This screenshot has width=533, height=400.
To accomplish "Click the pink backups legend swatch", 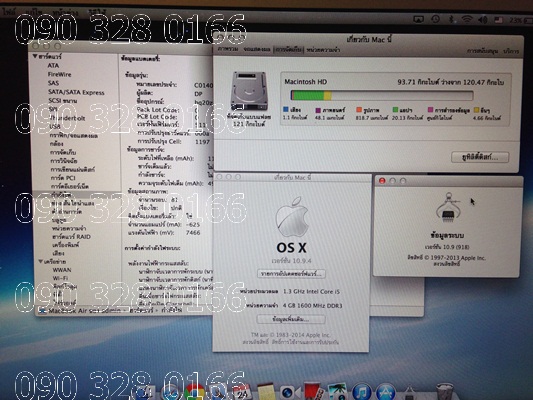I will (x=430, y=110).
